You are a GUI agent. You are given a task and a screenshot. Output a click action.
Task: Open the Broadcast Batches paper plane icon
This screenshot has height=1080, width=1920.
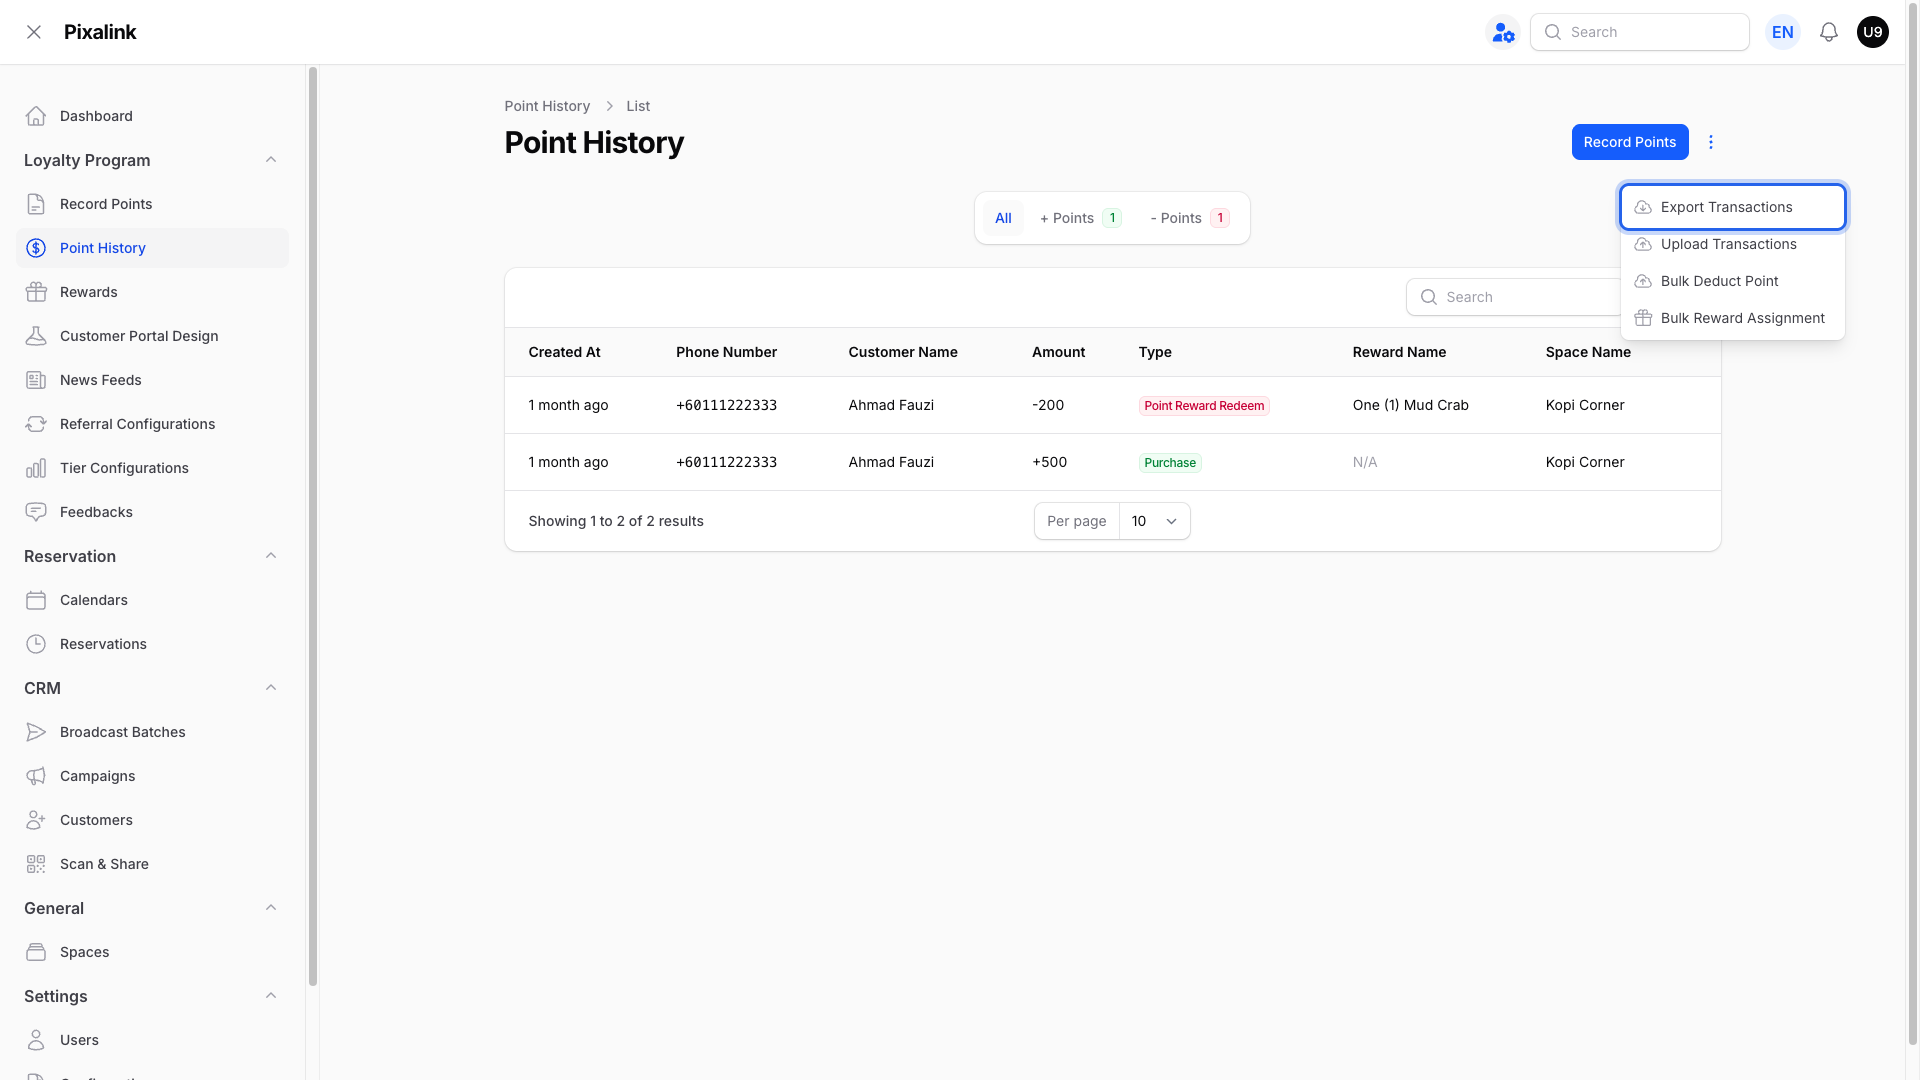pyautogui.click(x=36, y=732)
